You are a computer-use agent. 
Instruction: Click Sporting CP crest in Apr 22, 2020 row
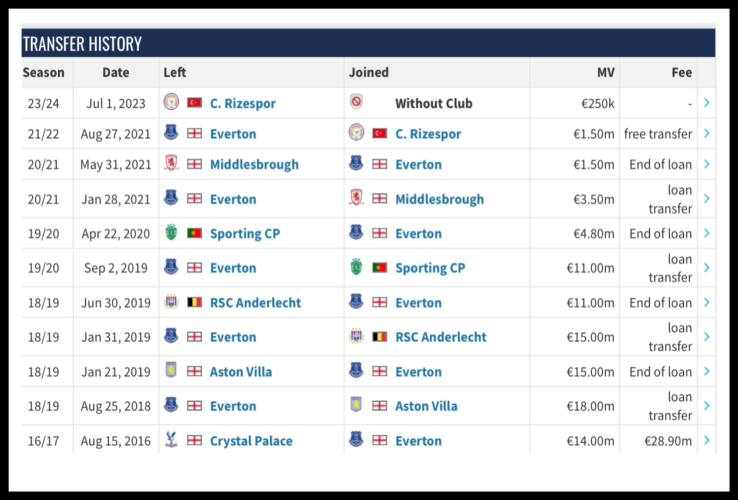point(171,233)
